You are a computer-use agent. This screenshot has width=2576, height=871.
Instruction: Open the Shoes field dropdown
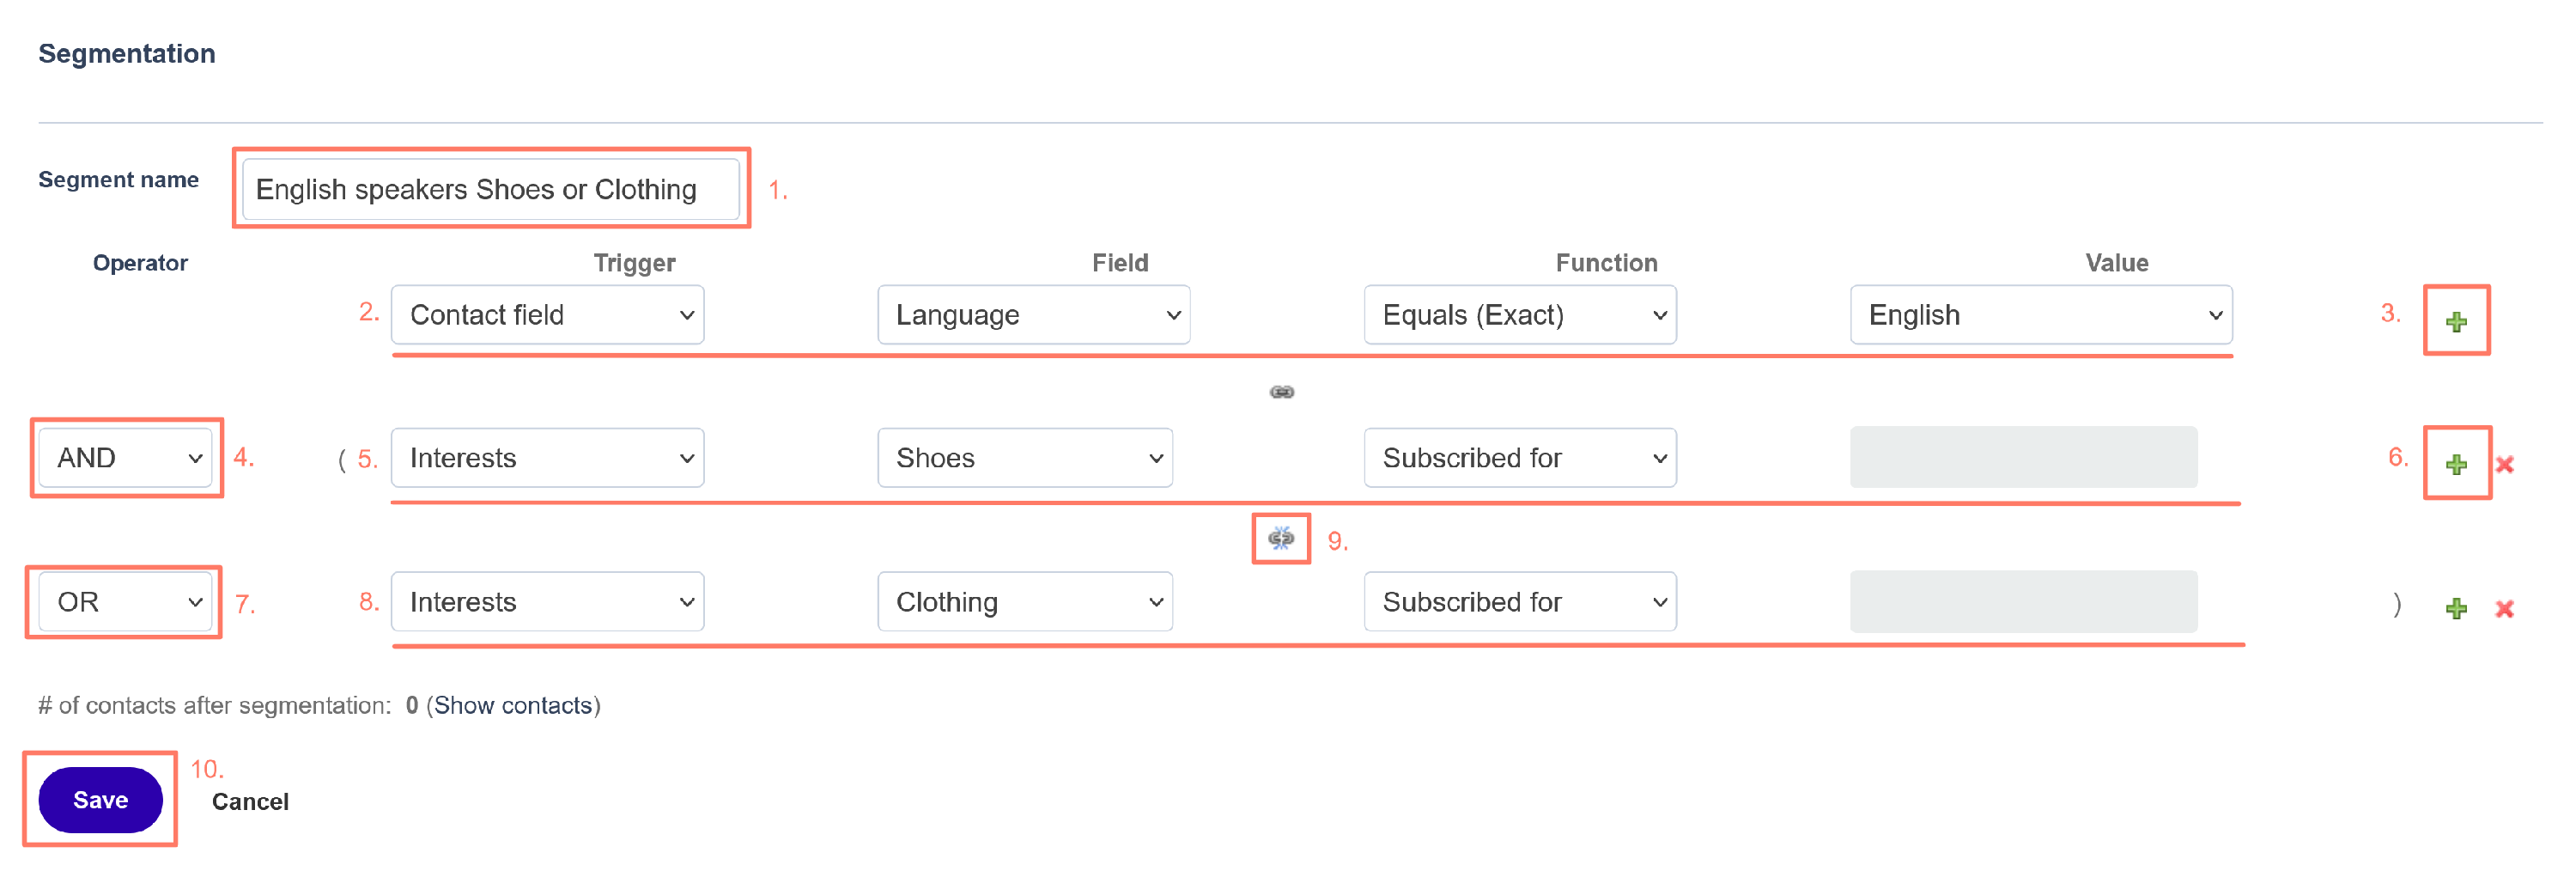[x=1024, y=458]
